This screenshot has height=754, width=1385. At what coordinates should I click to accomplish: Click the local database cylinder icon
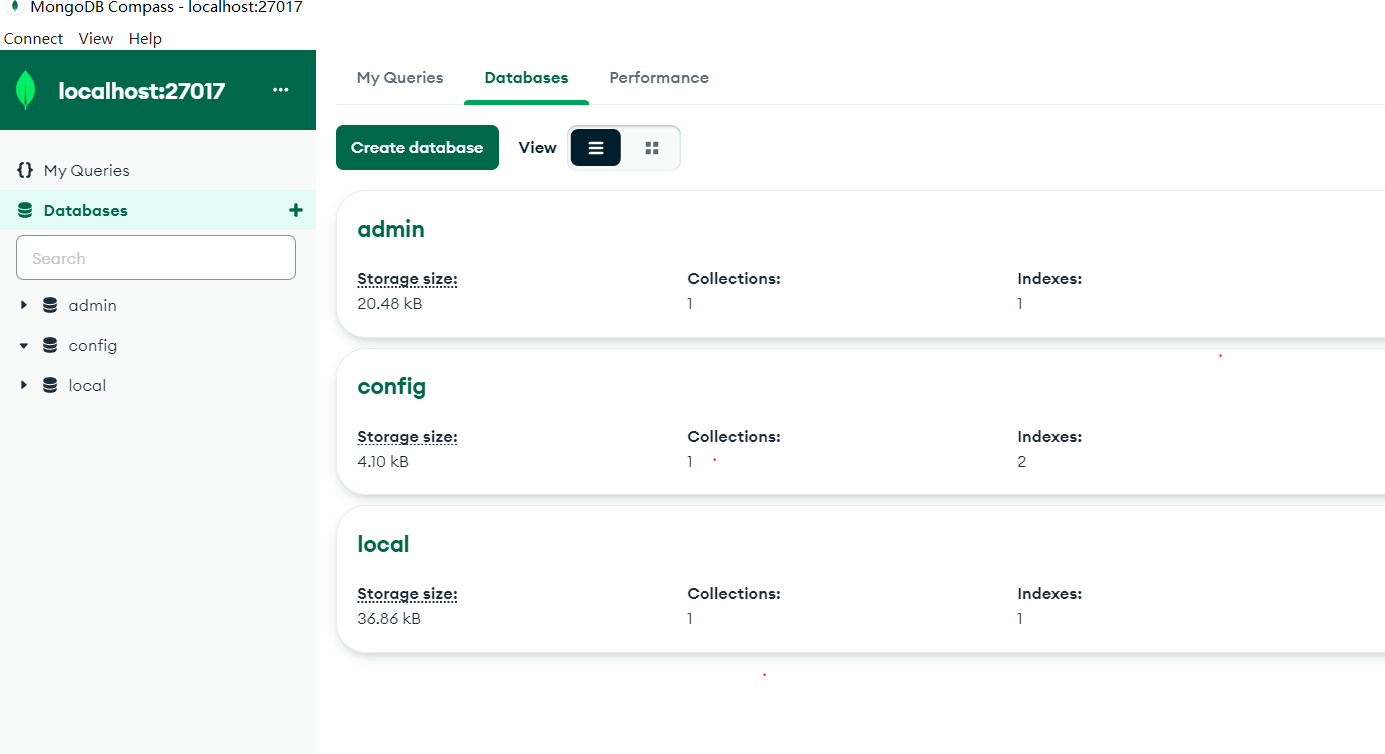[x=50, y=385]
